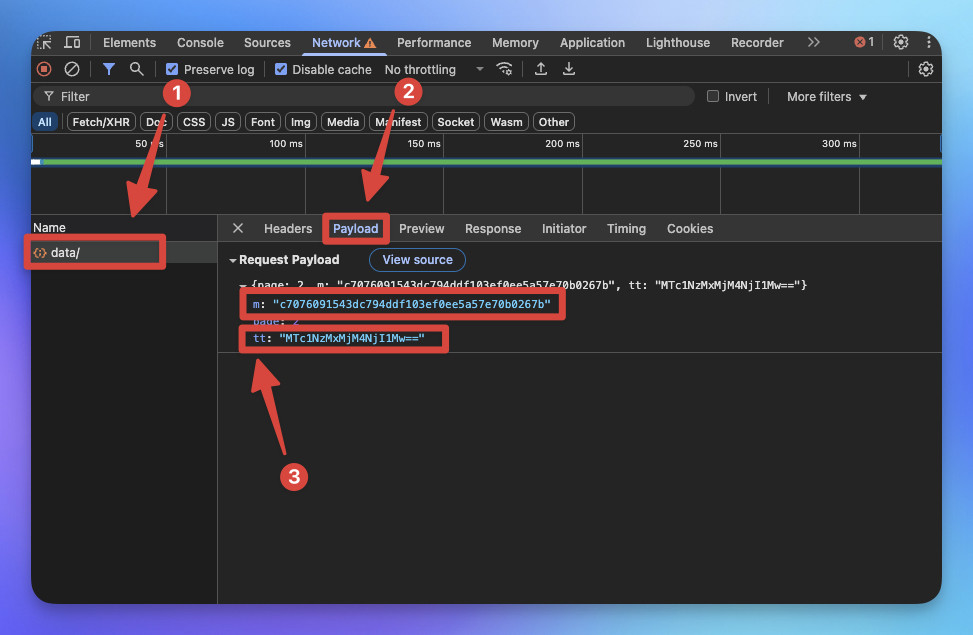
Task: Filter by Img requests
Action: tap(300, 122)
